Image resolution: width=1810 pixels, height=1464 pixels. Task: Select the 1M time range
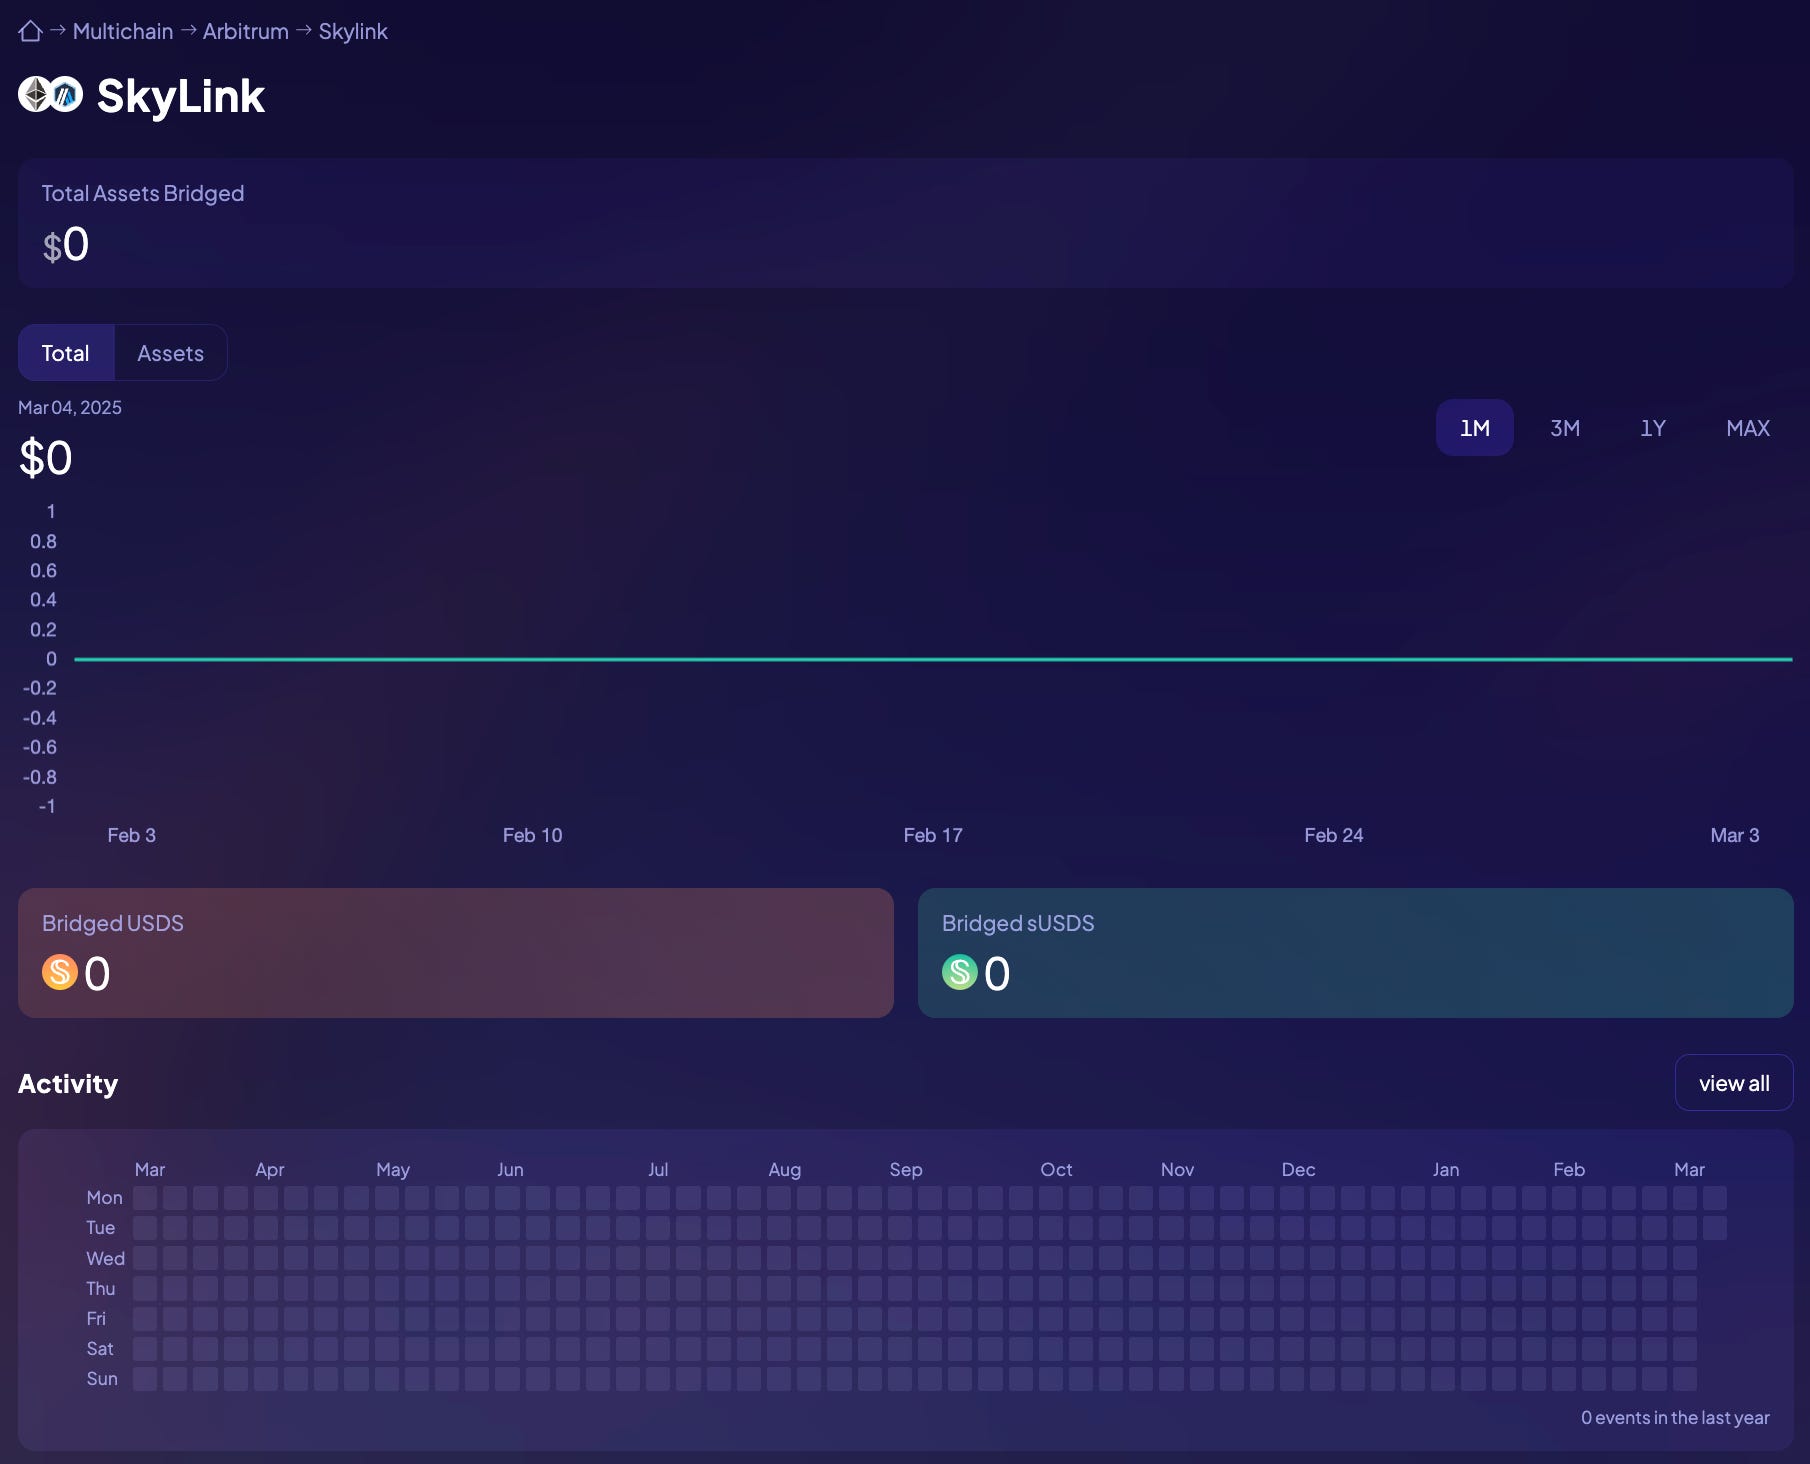(x=1475, y=428)
